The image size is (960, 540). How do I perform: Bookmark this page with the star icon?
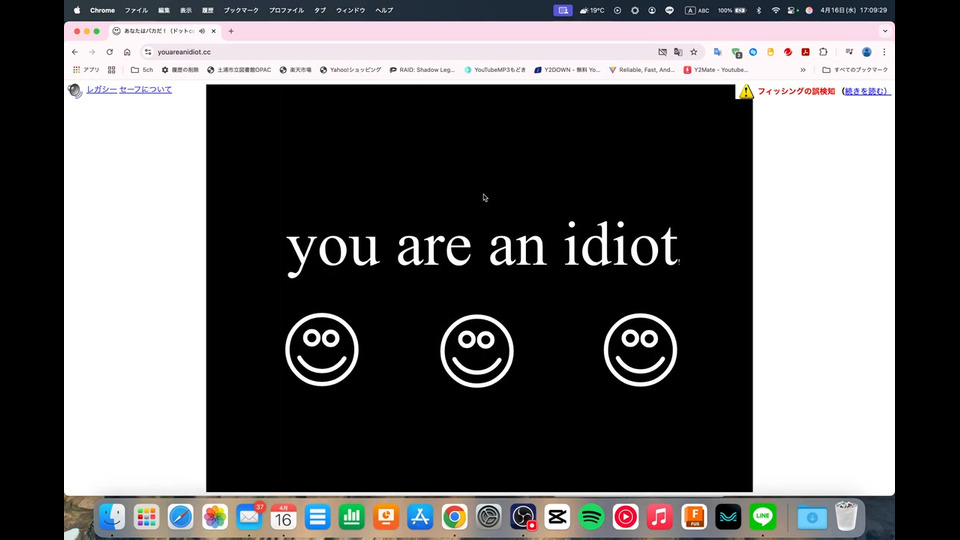(694, 52)
